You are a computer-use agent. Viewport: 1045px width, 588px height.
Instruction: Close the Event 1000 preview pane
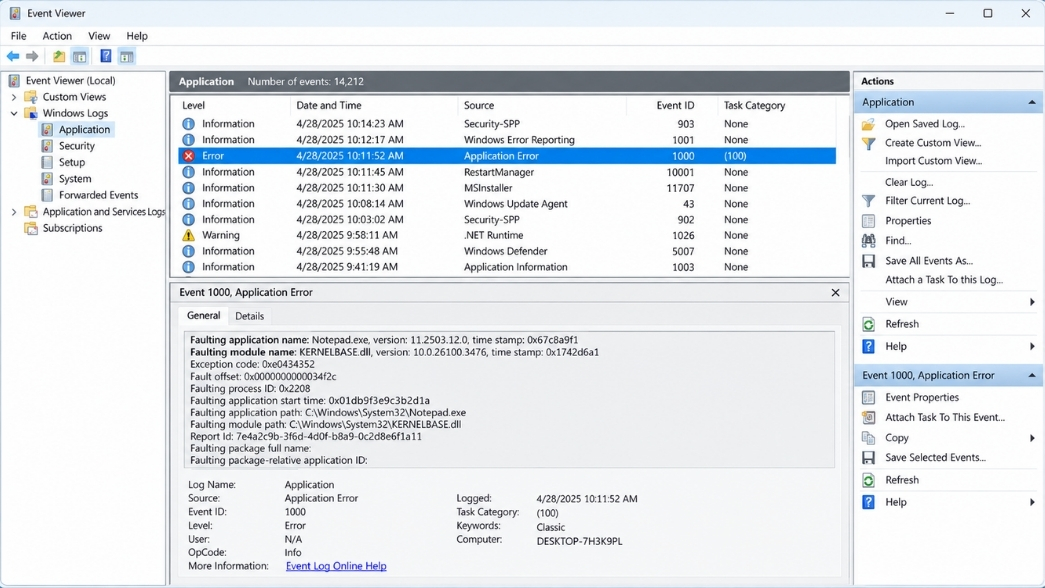(835, 293)
